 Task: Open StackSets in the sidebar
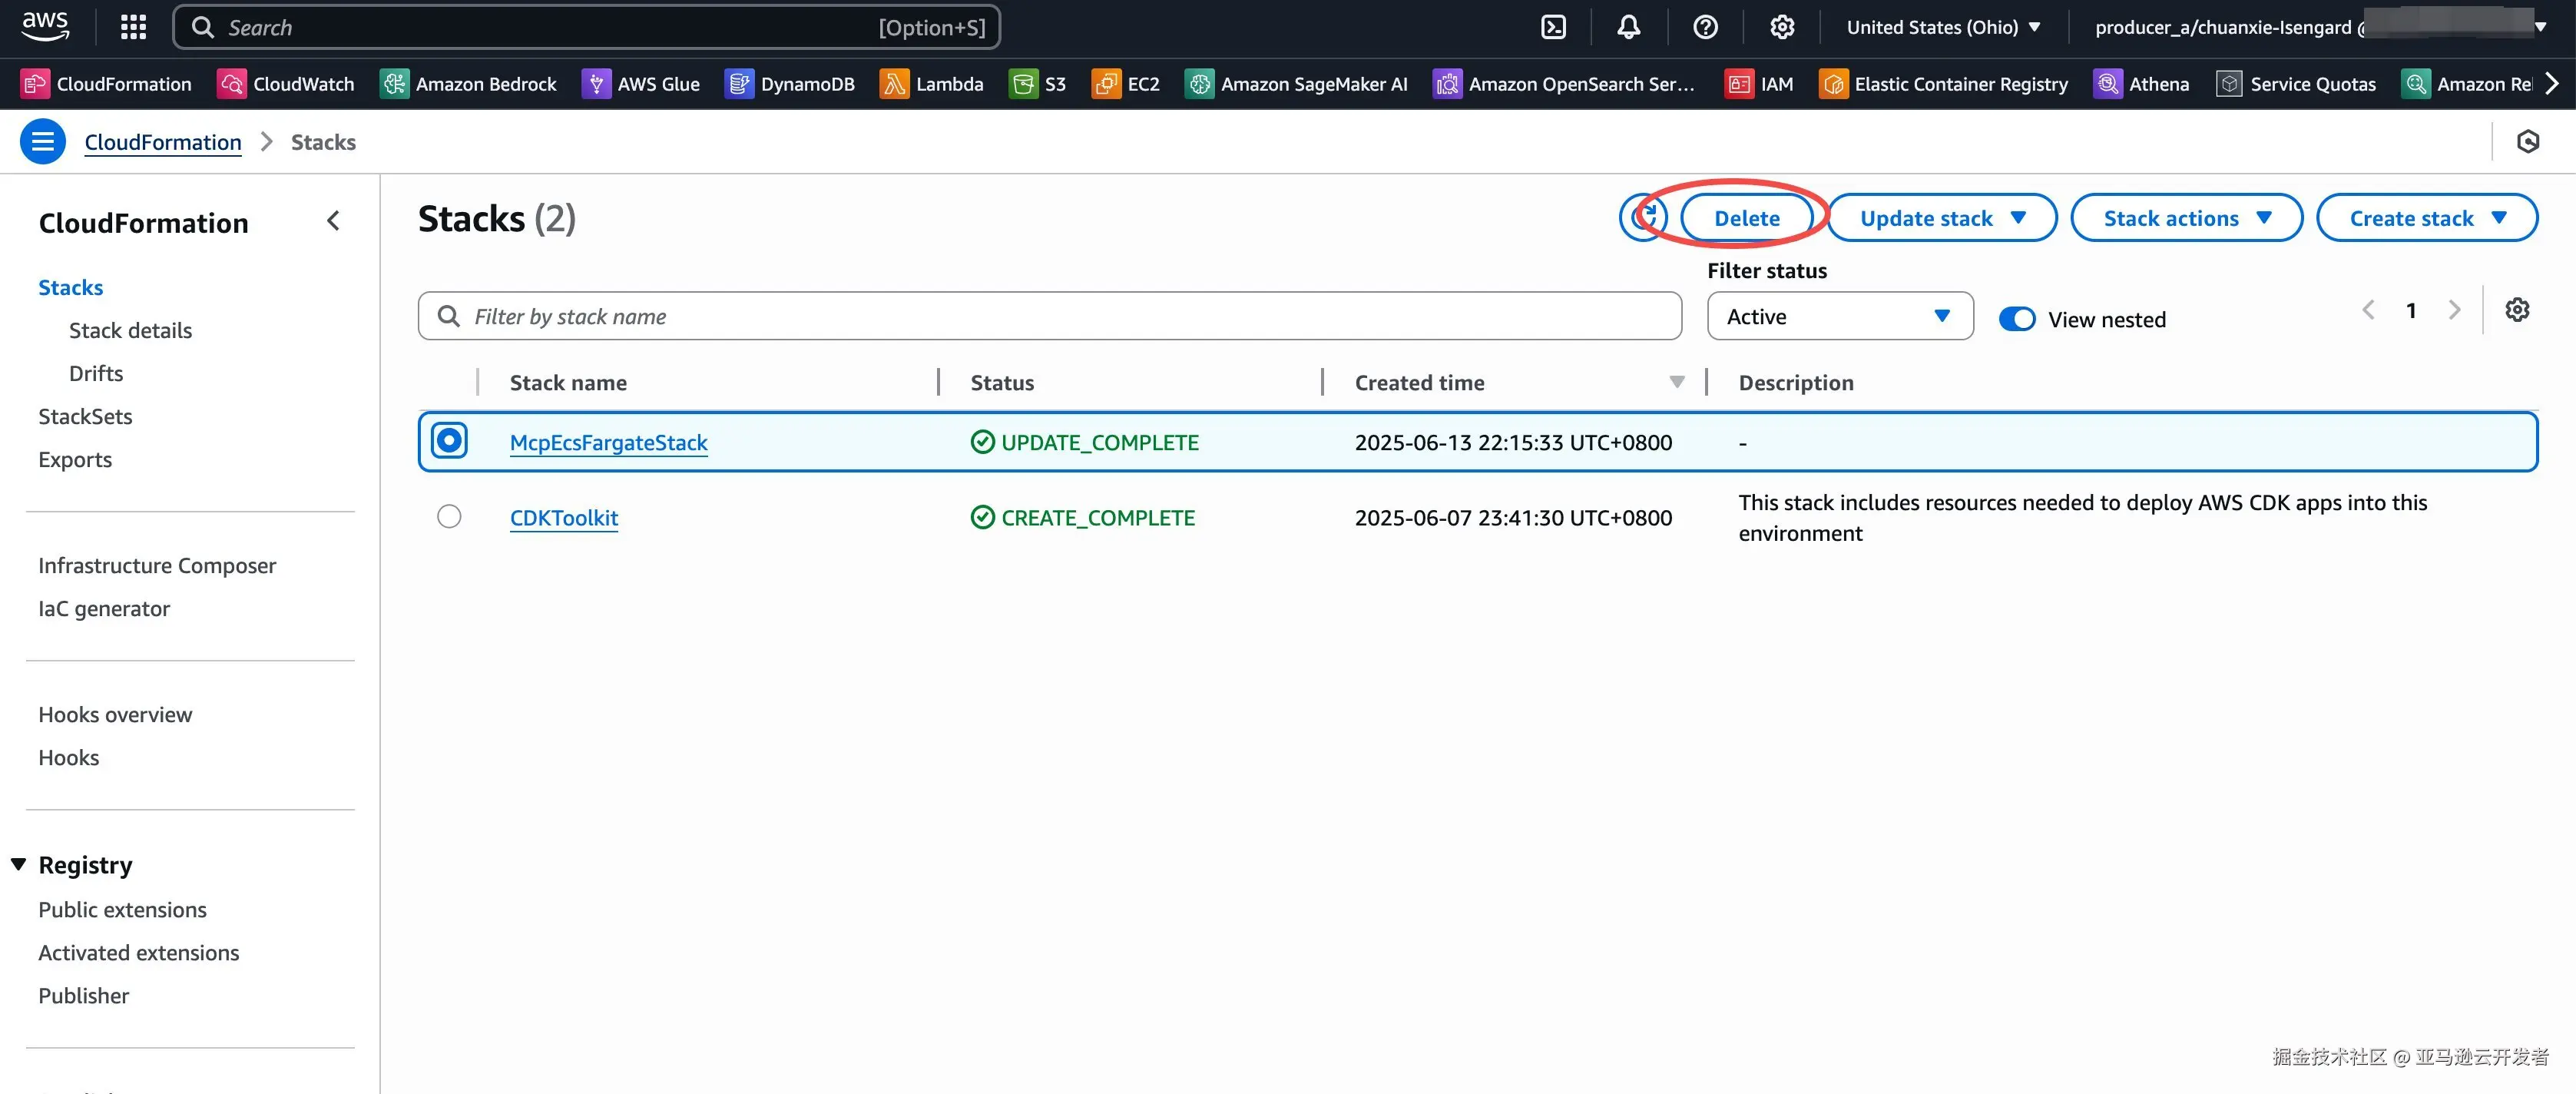[85, 416]
